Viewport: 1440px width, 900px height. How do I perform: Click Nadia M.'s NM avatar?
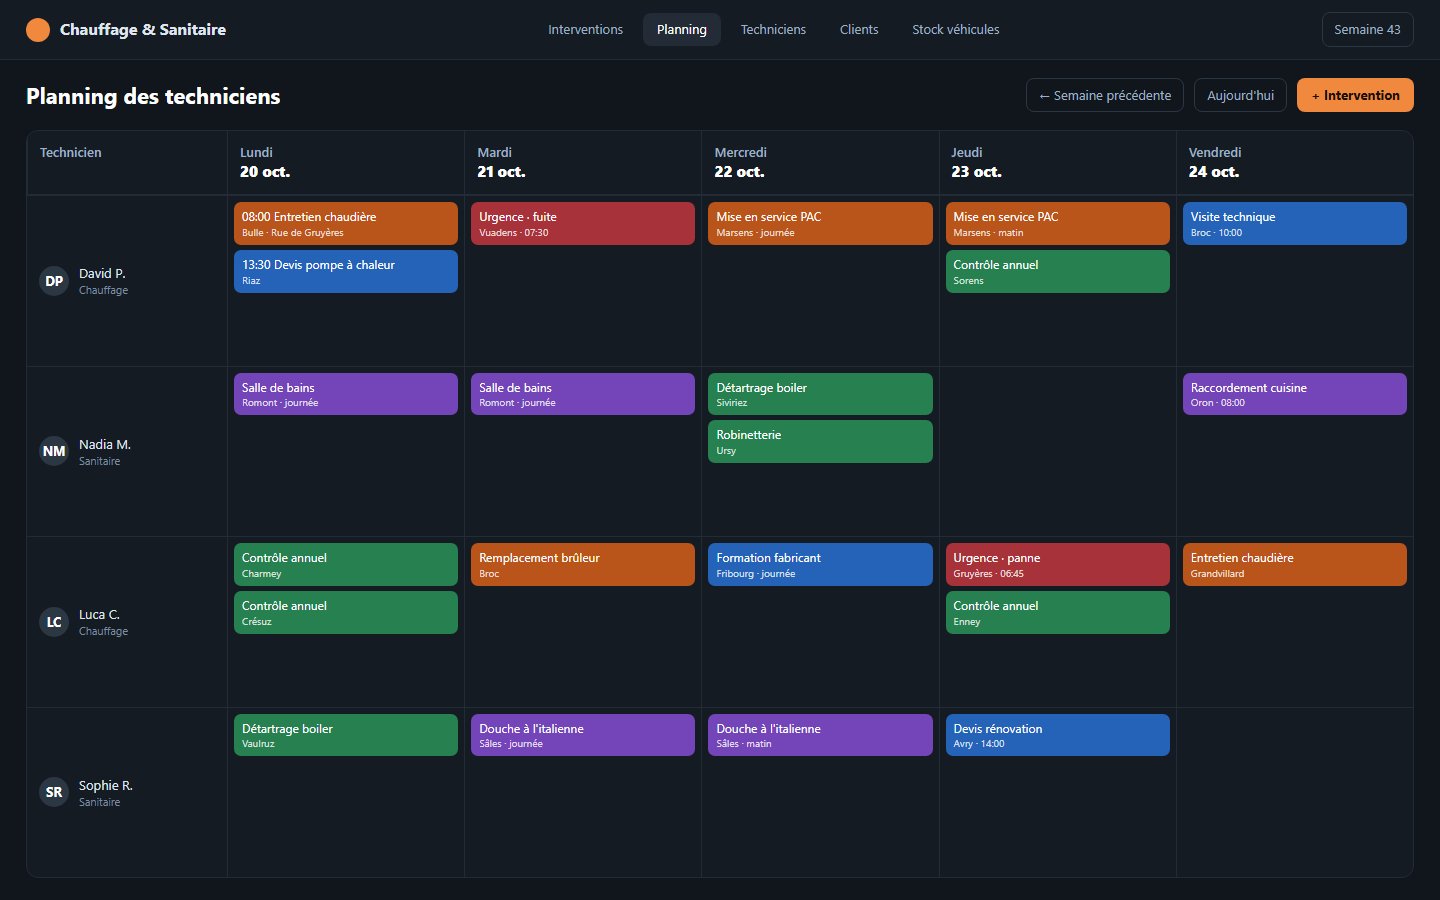(x=54, y=451)
